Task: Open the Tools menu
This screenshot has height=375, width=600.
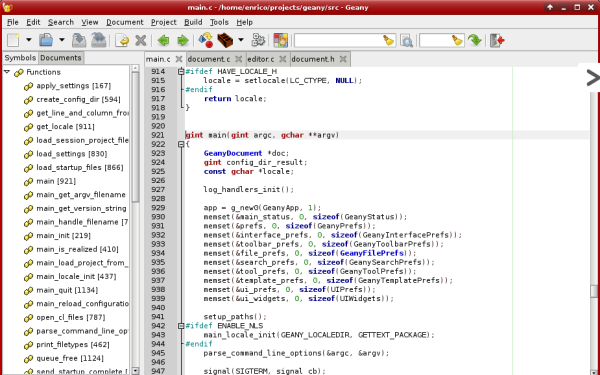Action: pos(219,22)
